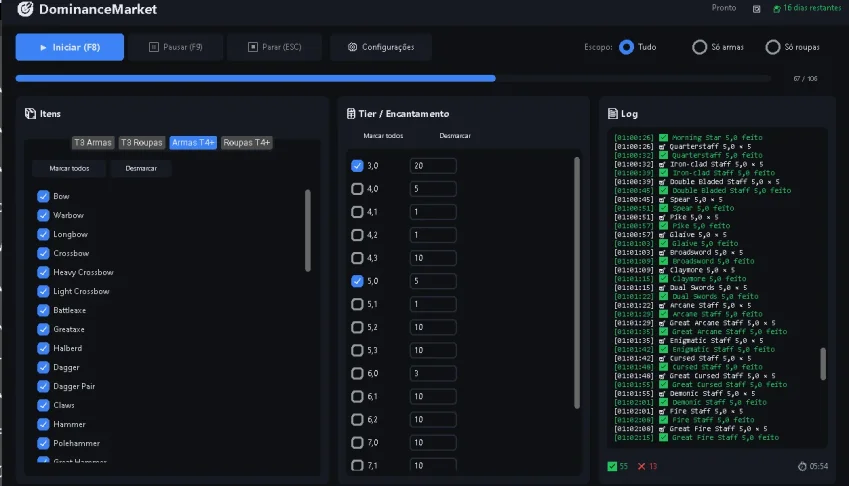The height and width of the screenshot is (486, 849).
Task: Click the blue progress bar
Action: pos(256,78)
